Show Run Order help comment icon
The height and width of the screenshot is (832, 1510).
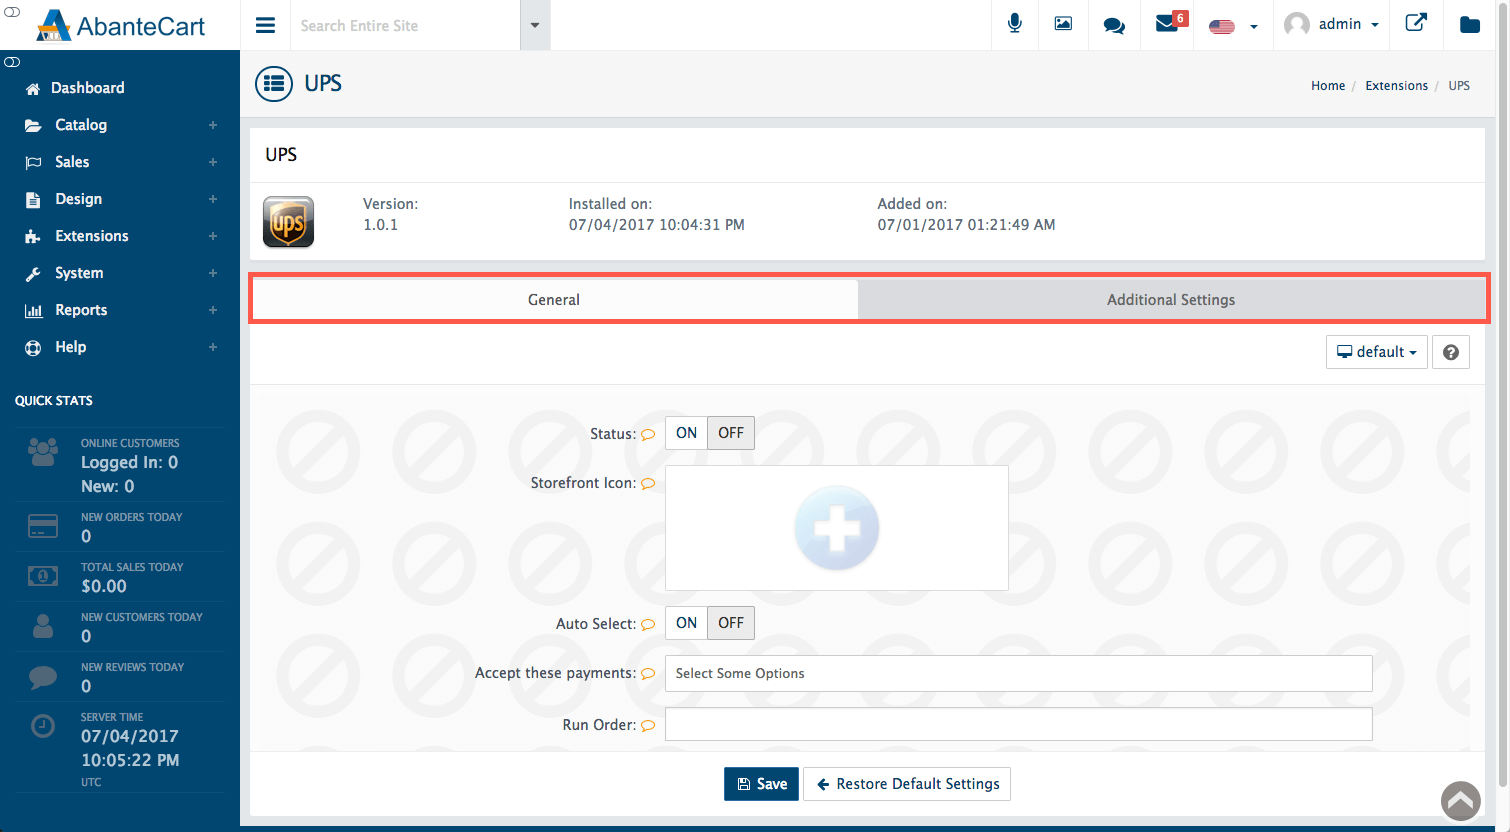point(648,726)
